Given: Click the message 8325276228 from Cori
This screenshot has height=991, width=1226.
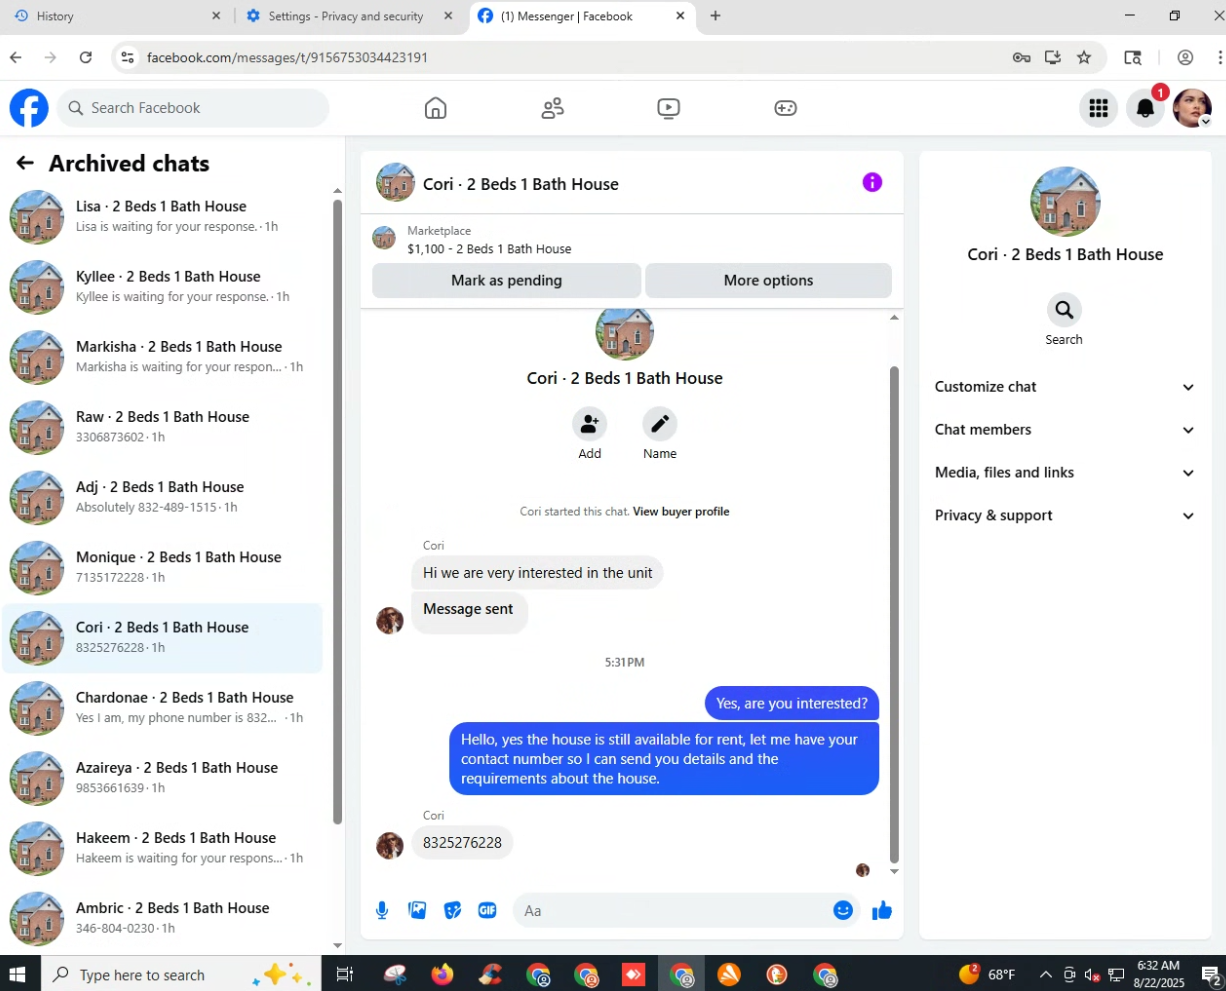Looking at the screenshot, I should [462, 843].
